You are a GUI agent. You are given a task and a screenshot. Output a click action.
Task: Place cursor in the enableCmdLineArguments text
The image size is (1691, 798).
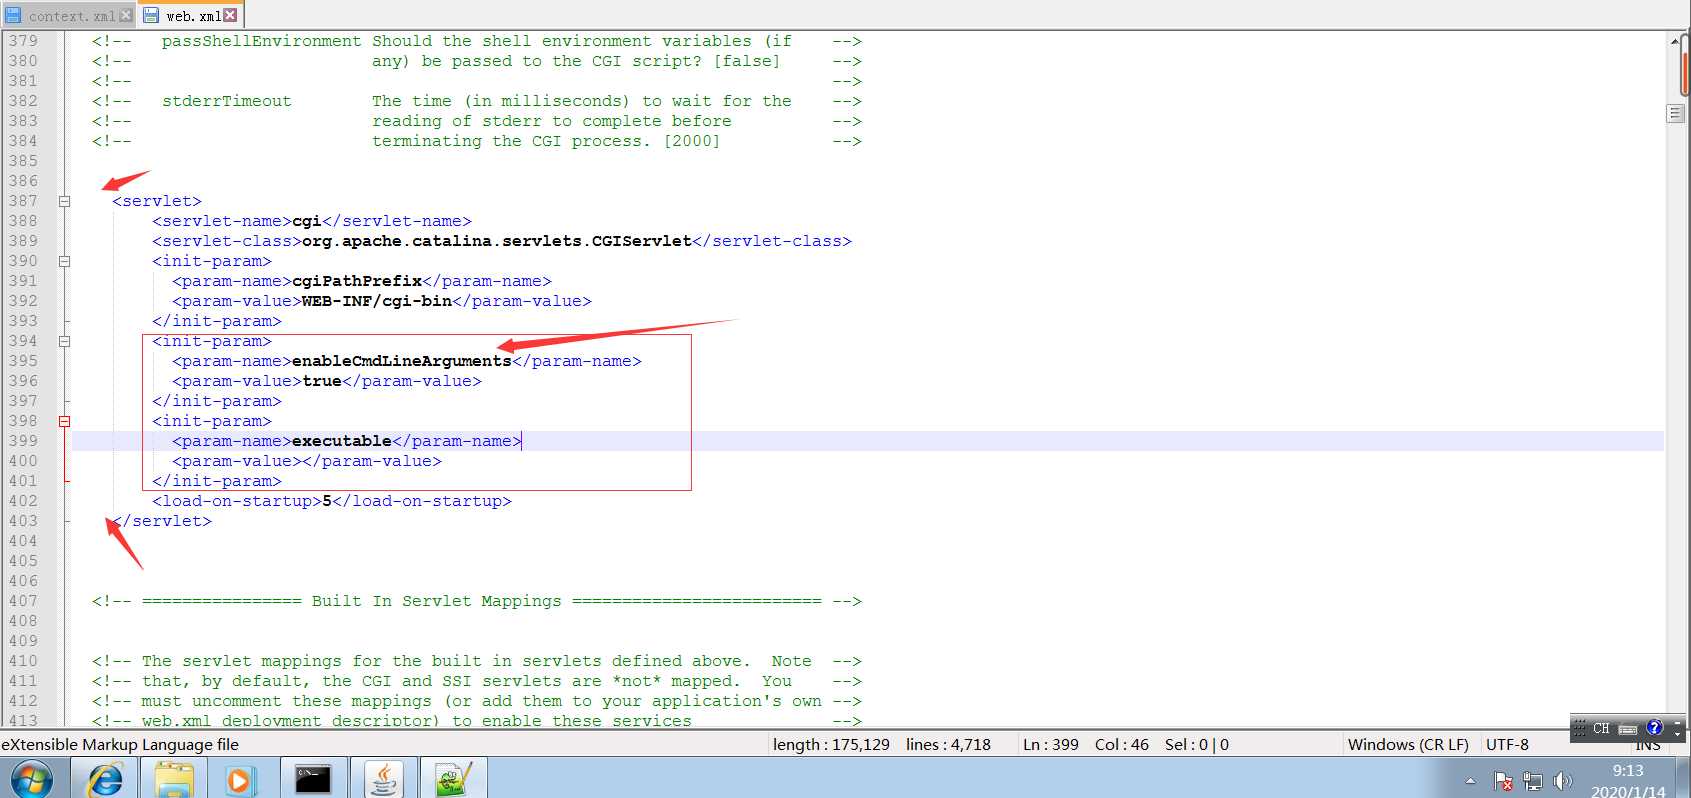pyautogui.click(x=402, y=361)
